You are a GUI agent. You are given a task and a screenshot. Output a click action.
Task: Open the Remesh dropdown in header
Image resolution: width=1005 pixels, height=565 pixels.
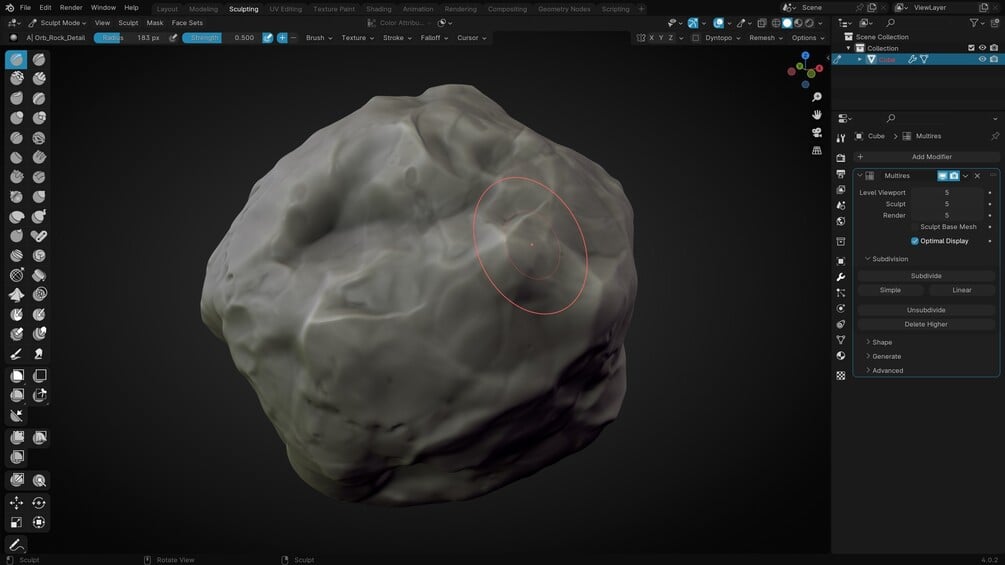pos(764,38)
